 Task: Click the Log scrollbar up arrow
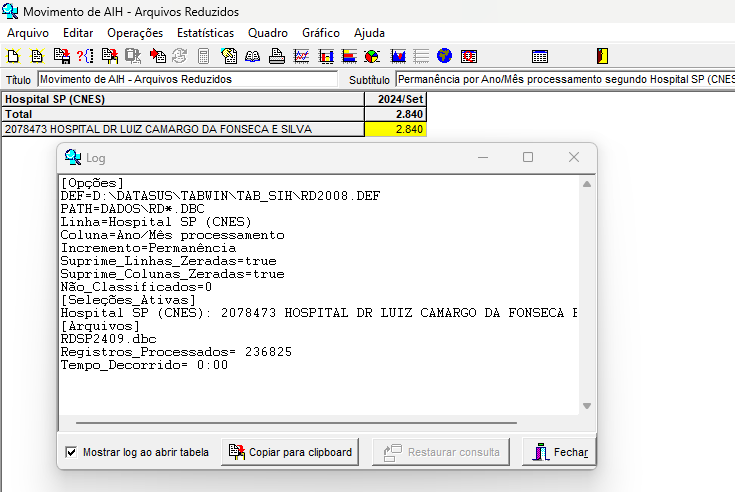(587, 184)
